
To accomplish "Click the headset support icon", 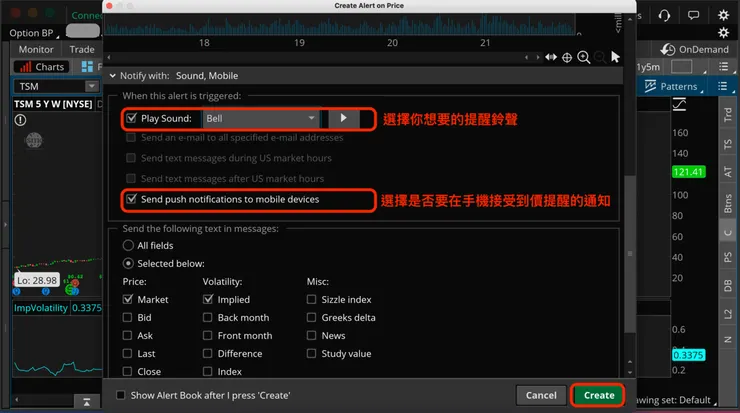I will [x=664, y=15].
